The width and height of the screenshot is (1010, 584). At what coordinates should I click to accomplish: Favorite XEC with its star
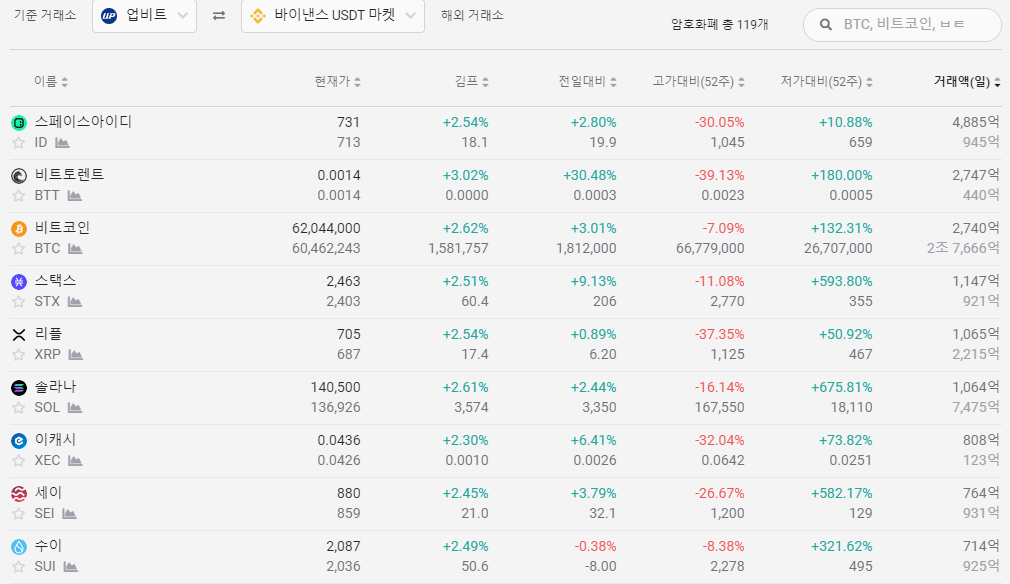(19, 460)
